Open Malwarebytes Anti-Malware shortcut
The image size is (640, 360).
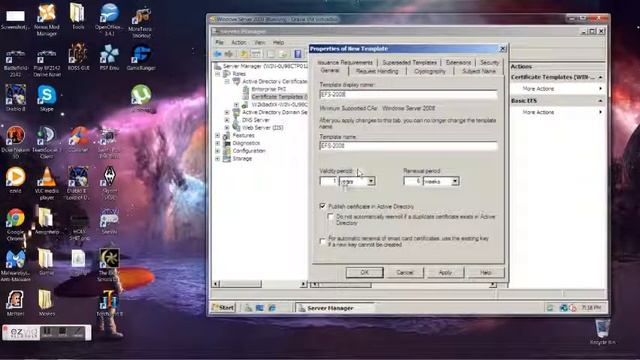[15, 265]
